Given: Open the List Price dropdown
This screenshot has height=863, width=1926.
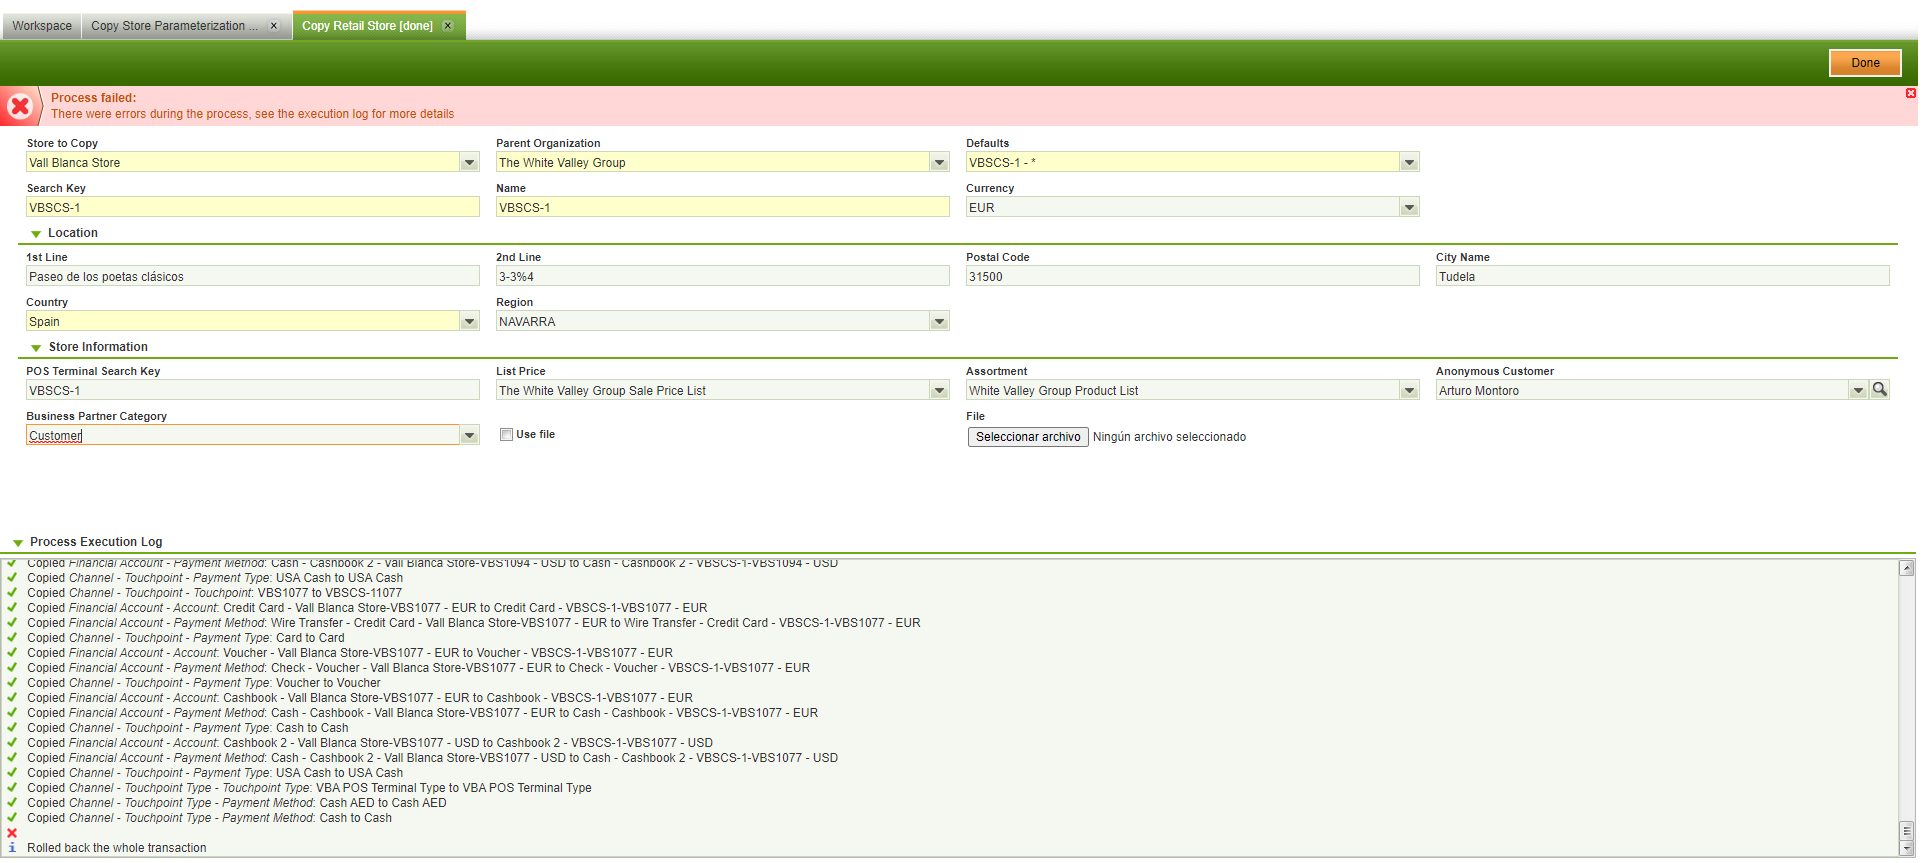Looking at the screenshot, I should click(939, 391).
